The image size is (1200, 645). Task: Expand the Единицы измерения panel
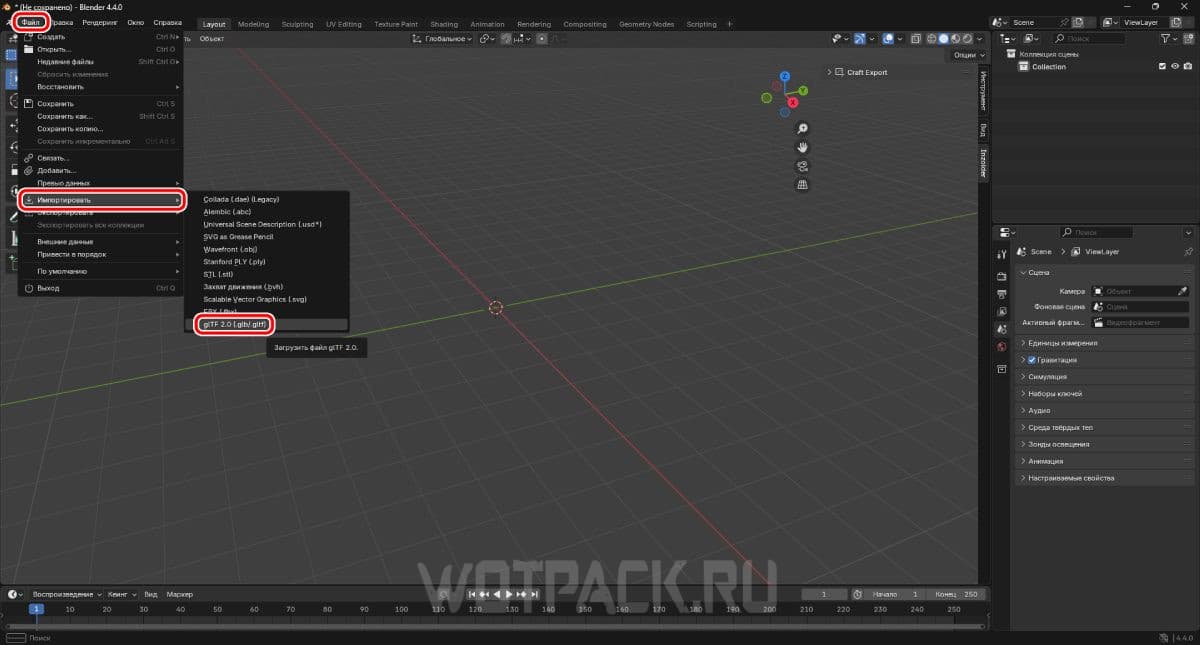(x=1105, y=343)
